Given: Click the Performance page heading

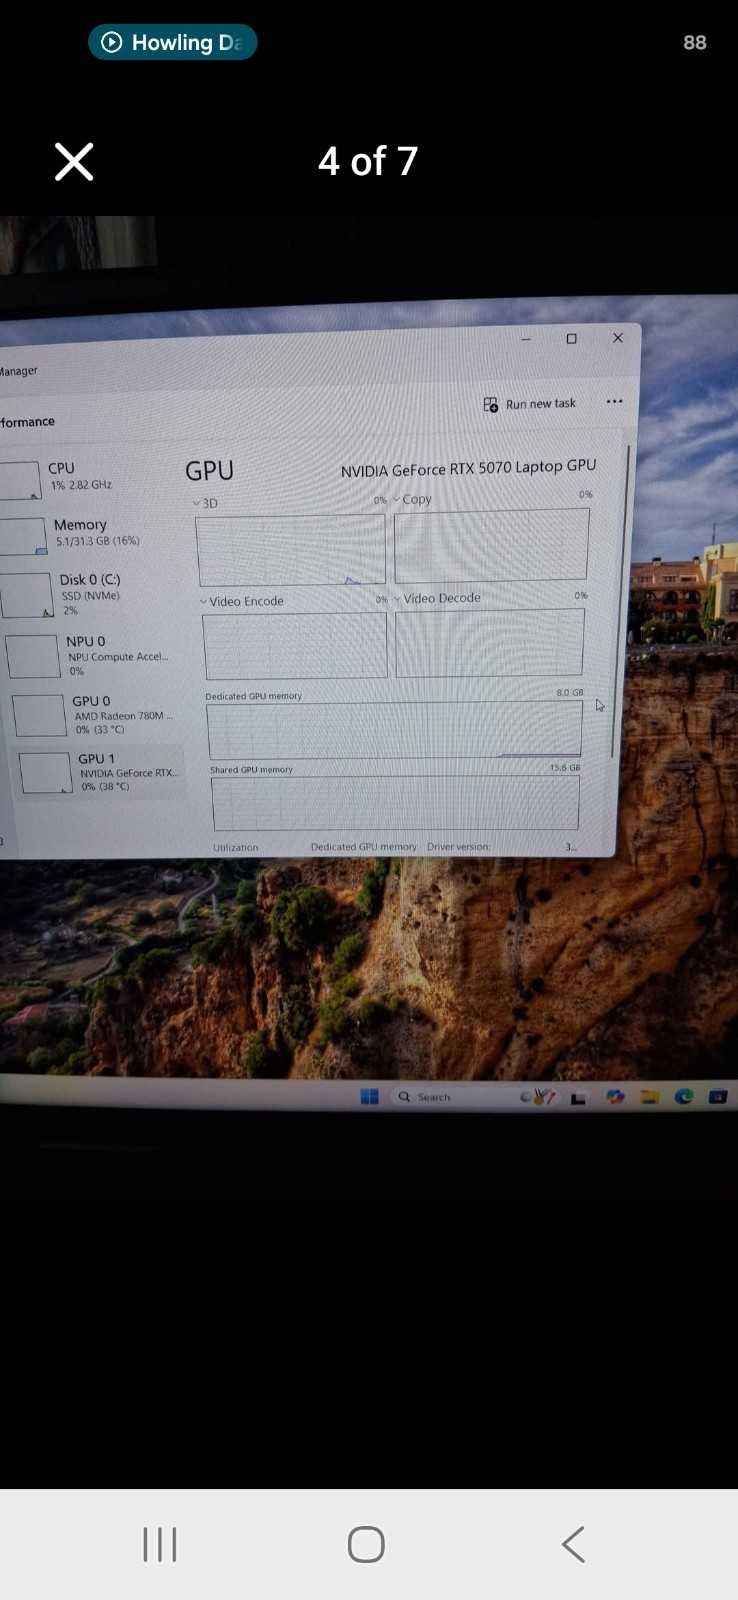Looking at the screenshot, I should 27,422.
